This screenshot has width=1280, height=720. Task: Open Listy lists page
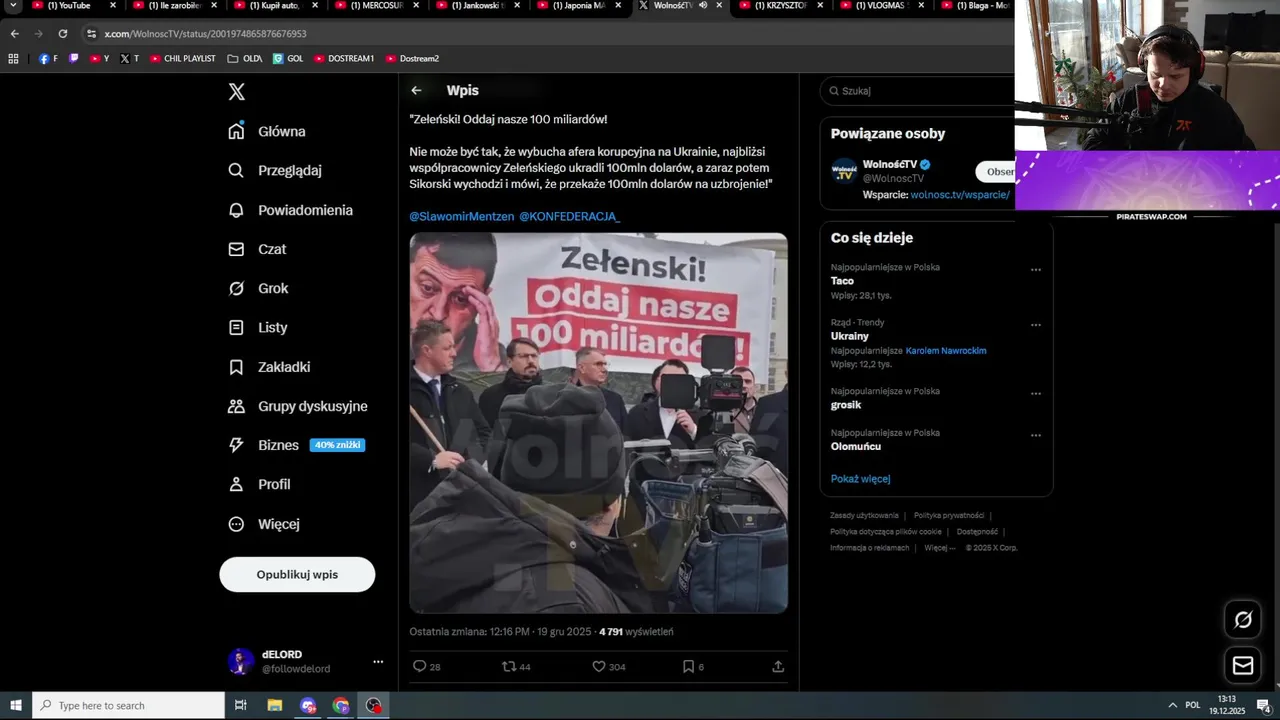[257, 327]
